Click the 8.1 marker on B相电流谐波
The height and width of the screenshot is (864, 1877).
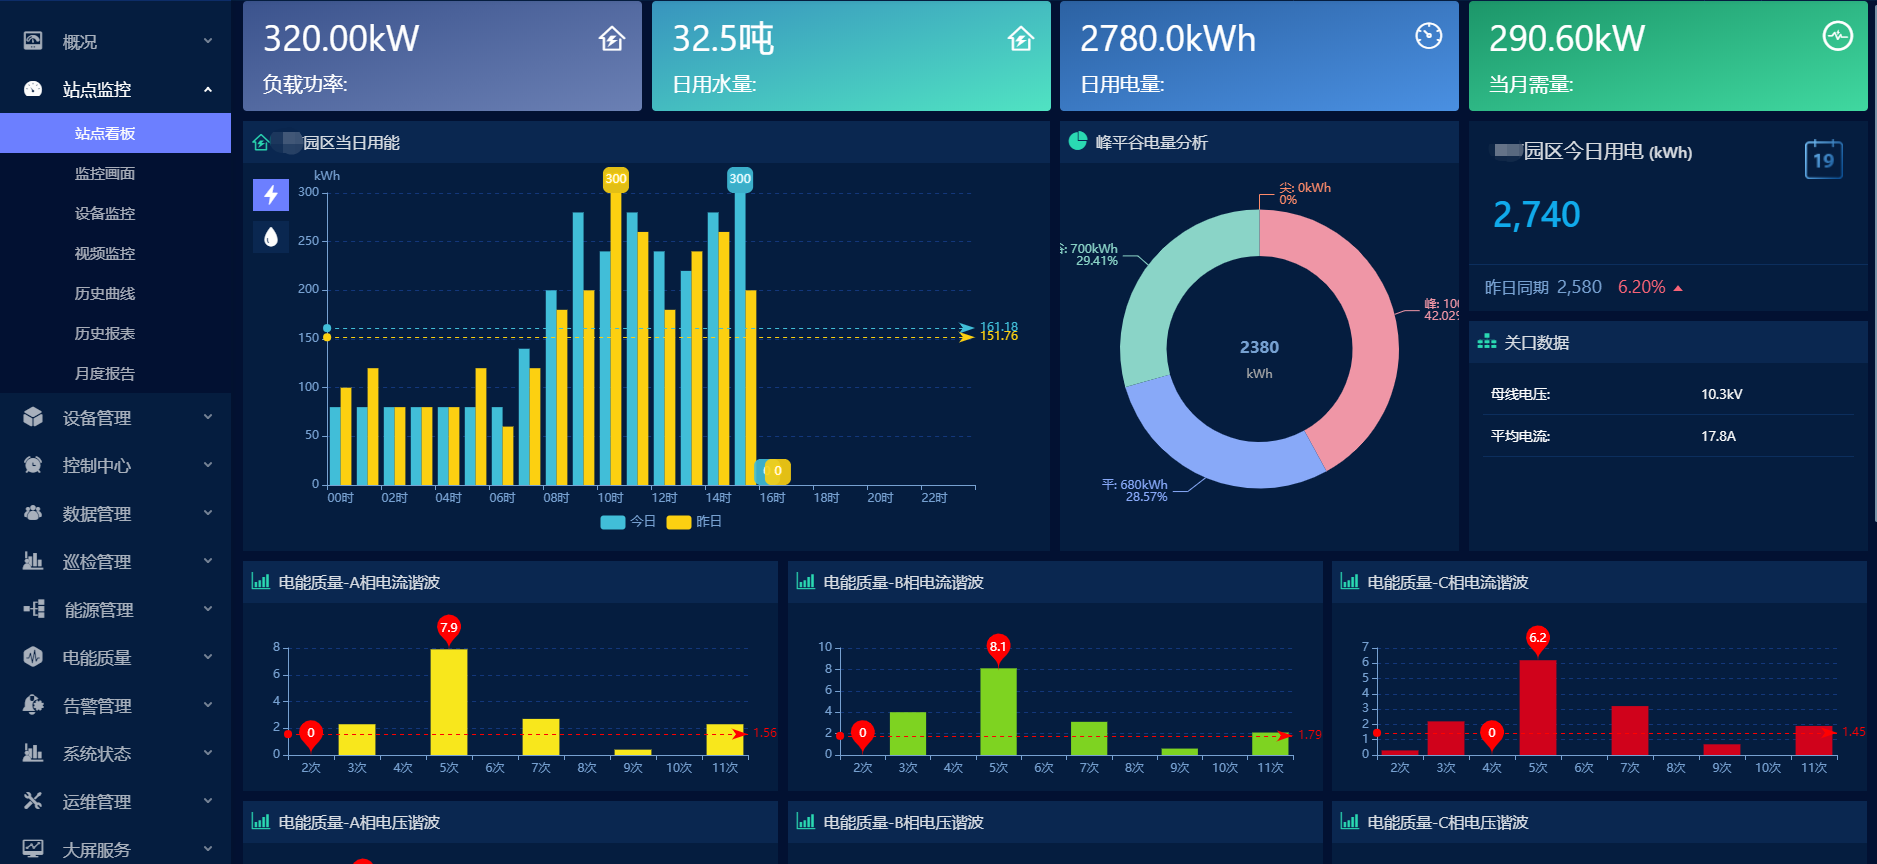point(998,648)
